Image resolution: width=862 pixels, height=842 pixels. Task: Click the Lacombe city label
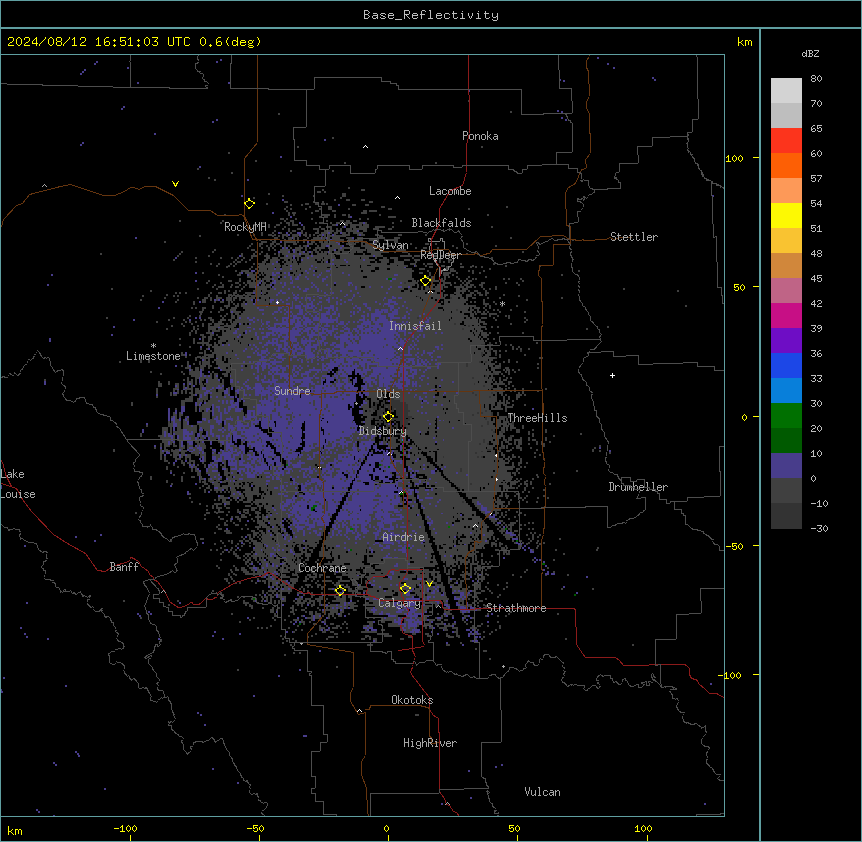coord(450,191)
